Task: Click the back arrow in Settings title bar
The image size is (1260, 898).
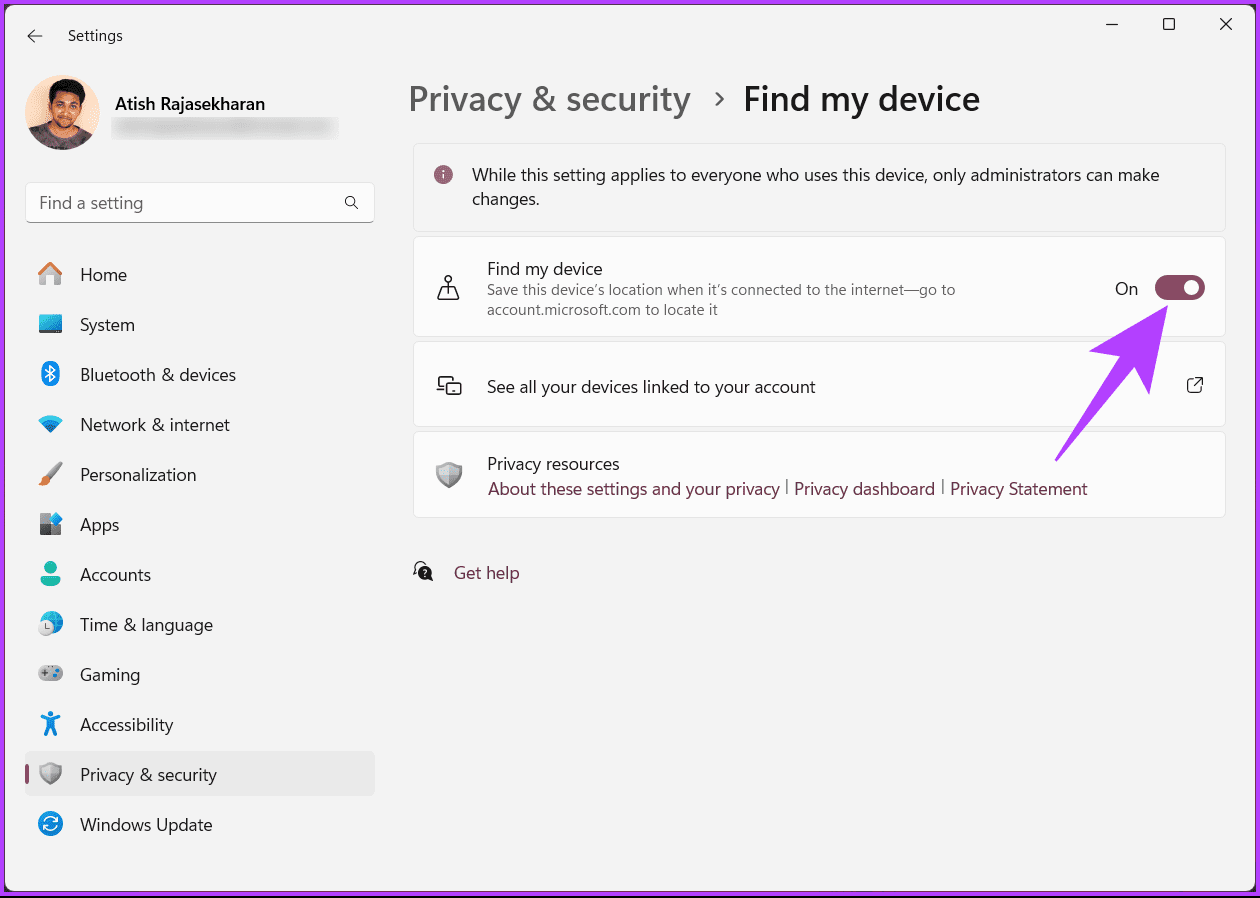Action: [x=35, y=36]
